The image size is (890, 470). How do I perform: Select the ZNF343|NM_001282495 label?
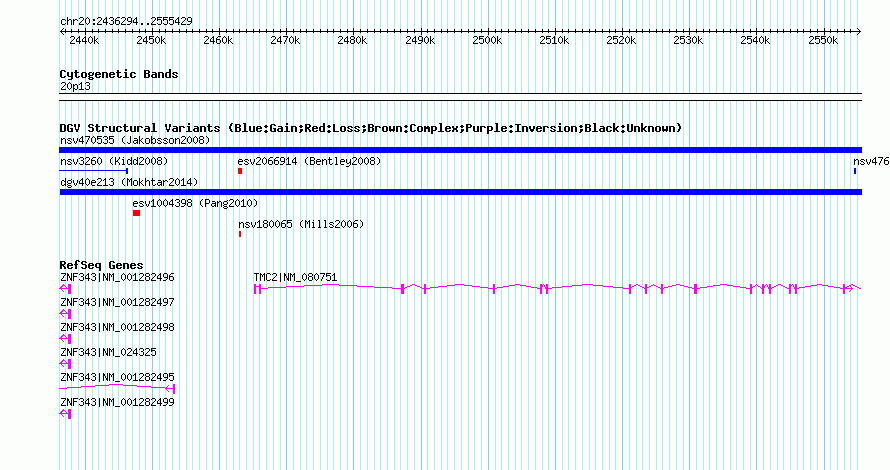tap(117, 377)
